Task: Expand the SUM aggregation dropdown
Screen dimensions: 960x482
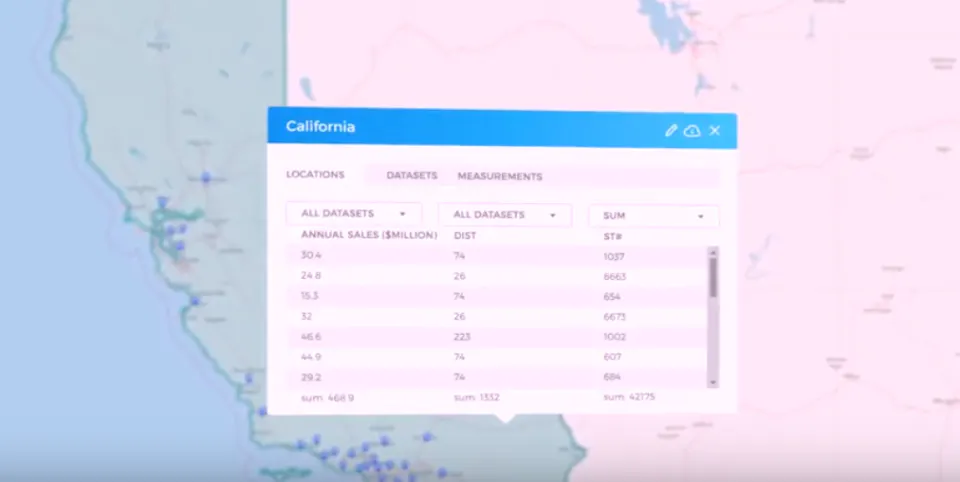Action: [x=654, y=216]
